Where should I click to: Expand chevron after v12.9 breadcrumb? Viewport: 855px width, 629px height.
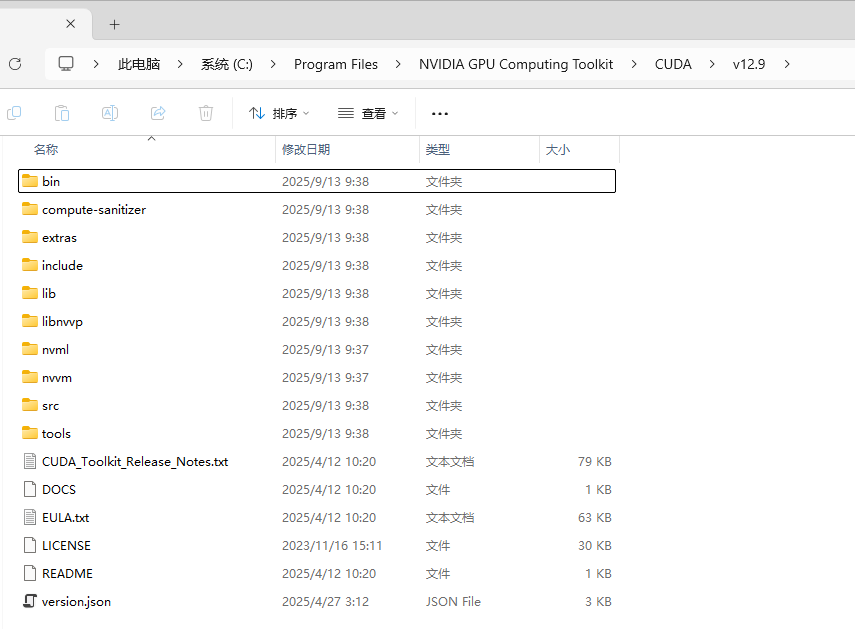click(787, 64)
